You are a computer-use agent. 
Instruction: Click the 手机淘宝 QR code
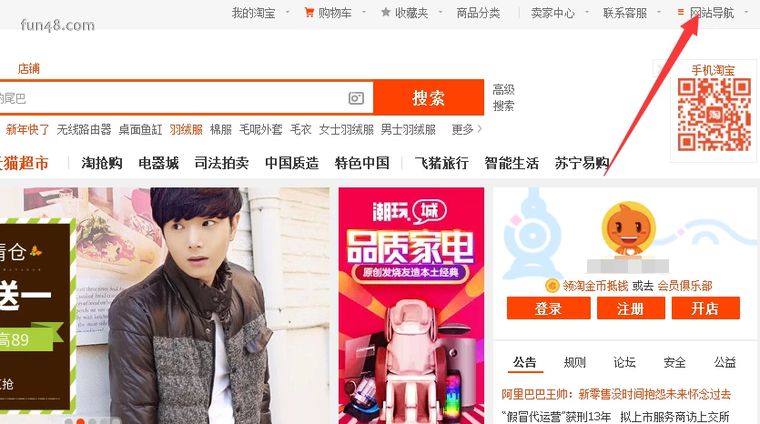coord(714,115)
